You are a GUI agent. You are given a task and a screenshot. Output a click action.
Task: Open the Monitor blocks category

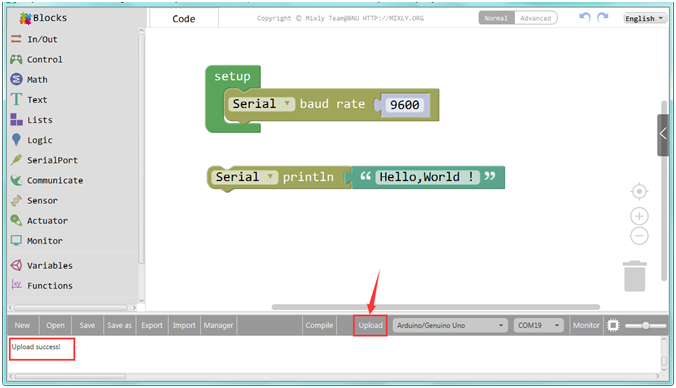(37, 241)
